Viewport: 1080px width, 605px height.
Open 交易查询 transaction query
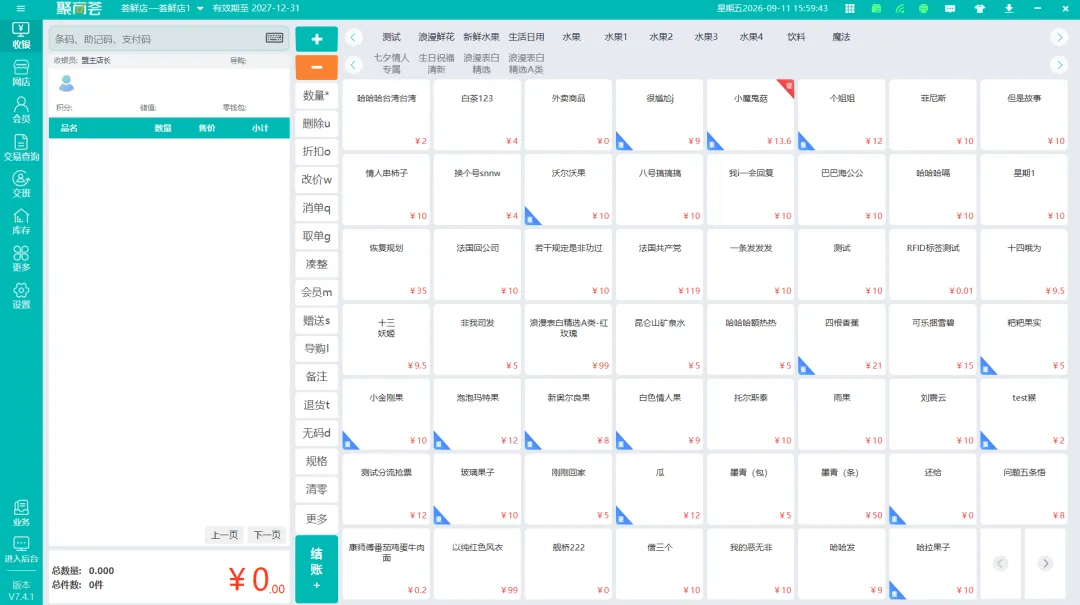tap(21, 147)
